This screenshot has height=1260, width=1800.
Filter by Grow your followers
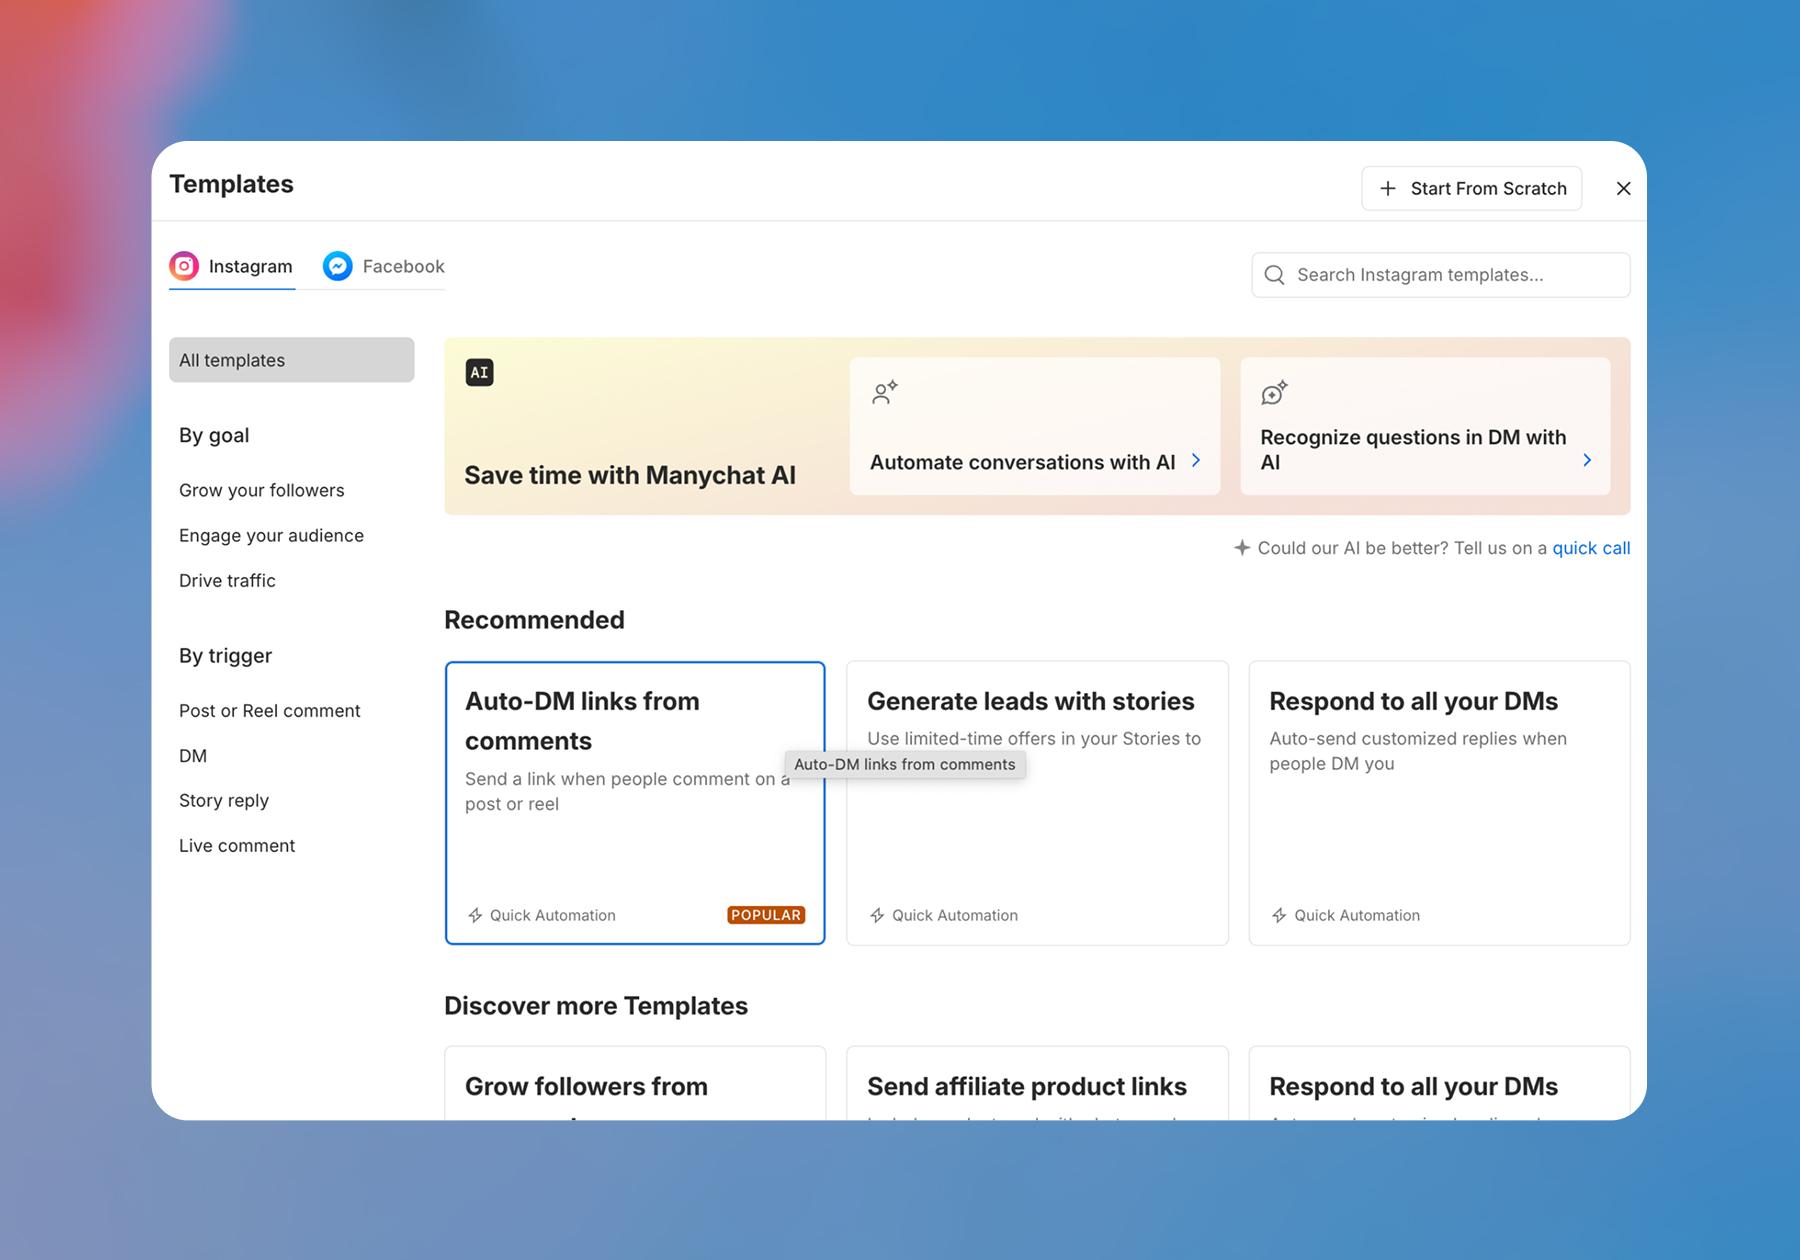click(262, 490)
